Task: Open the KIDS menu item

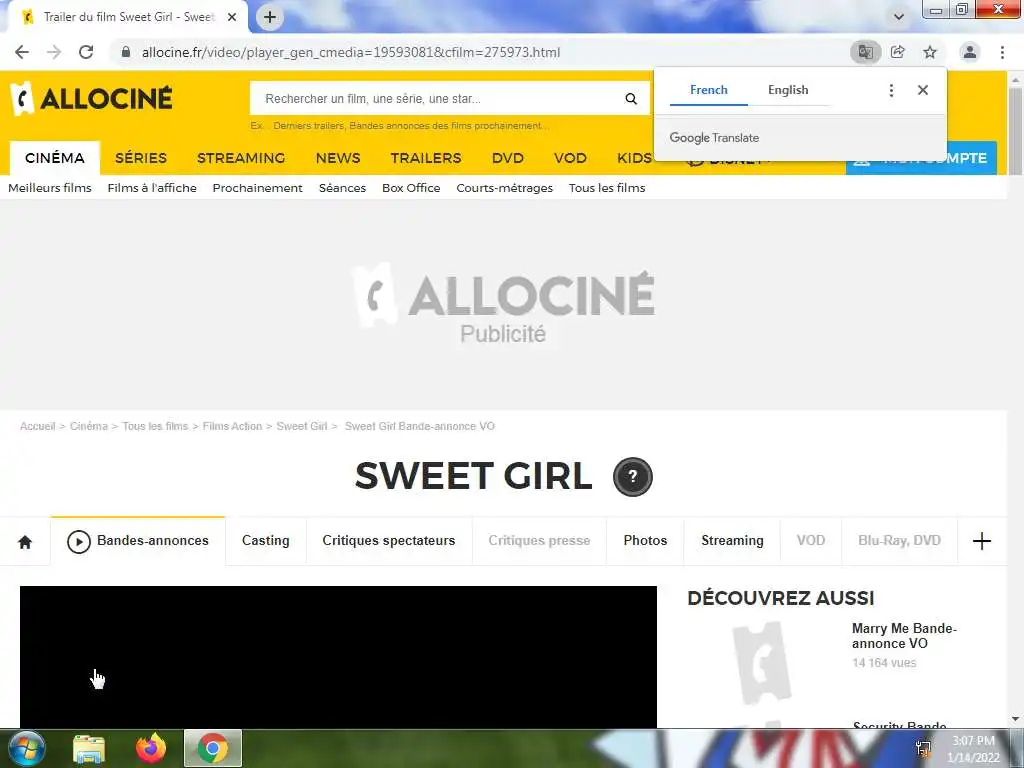Action: (634, 158)
